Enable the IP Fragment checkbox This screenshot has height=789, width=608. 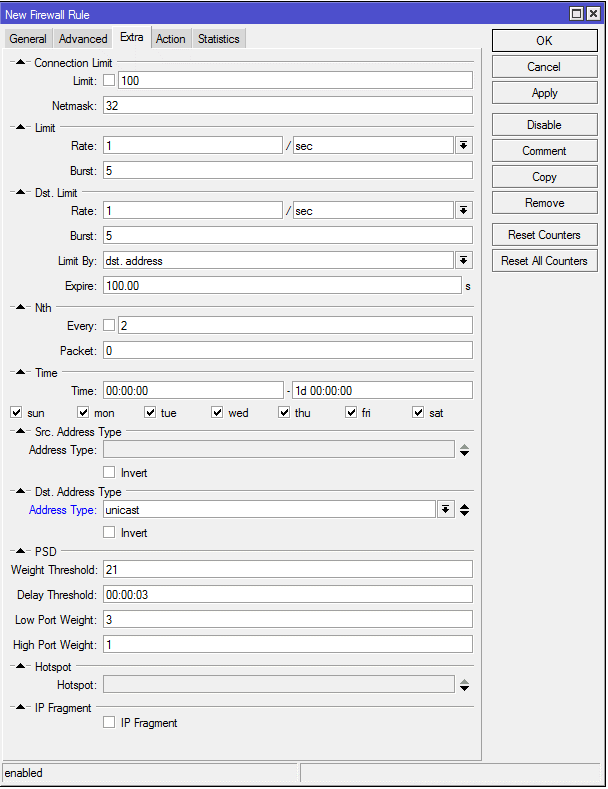109,722
